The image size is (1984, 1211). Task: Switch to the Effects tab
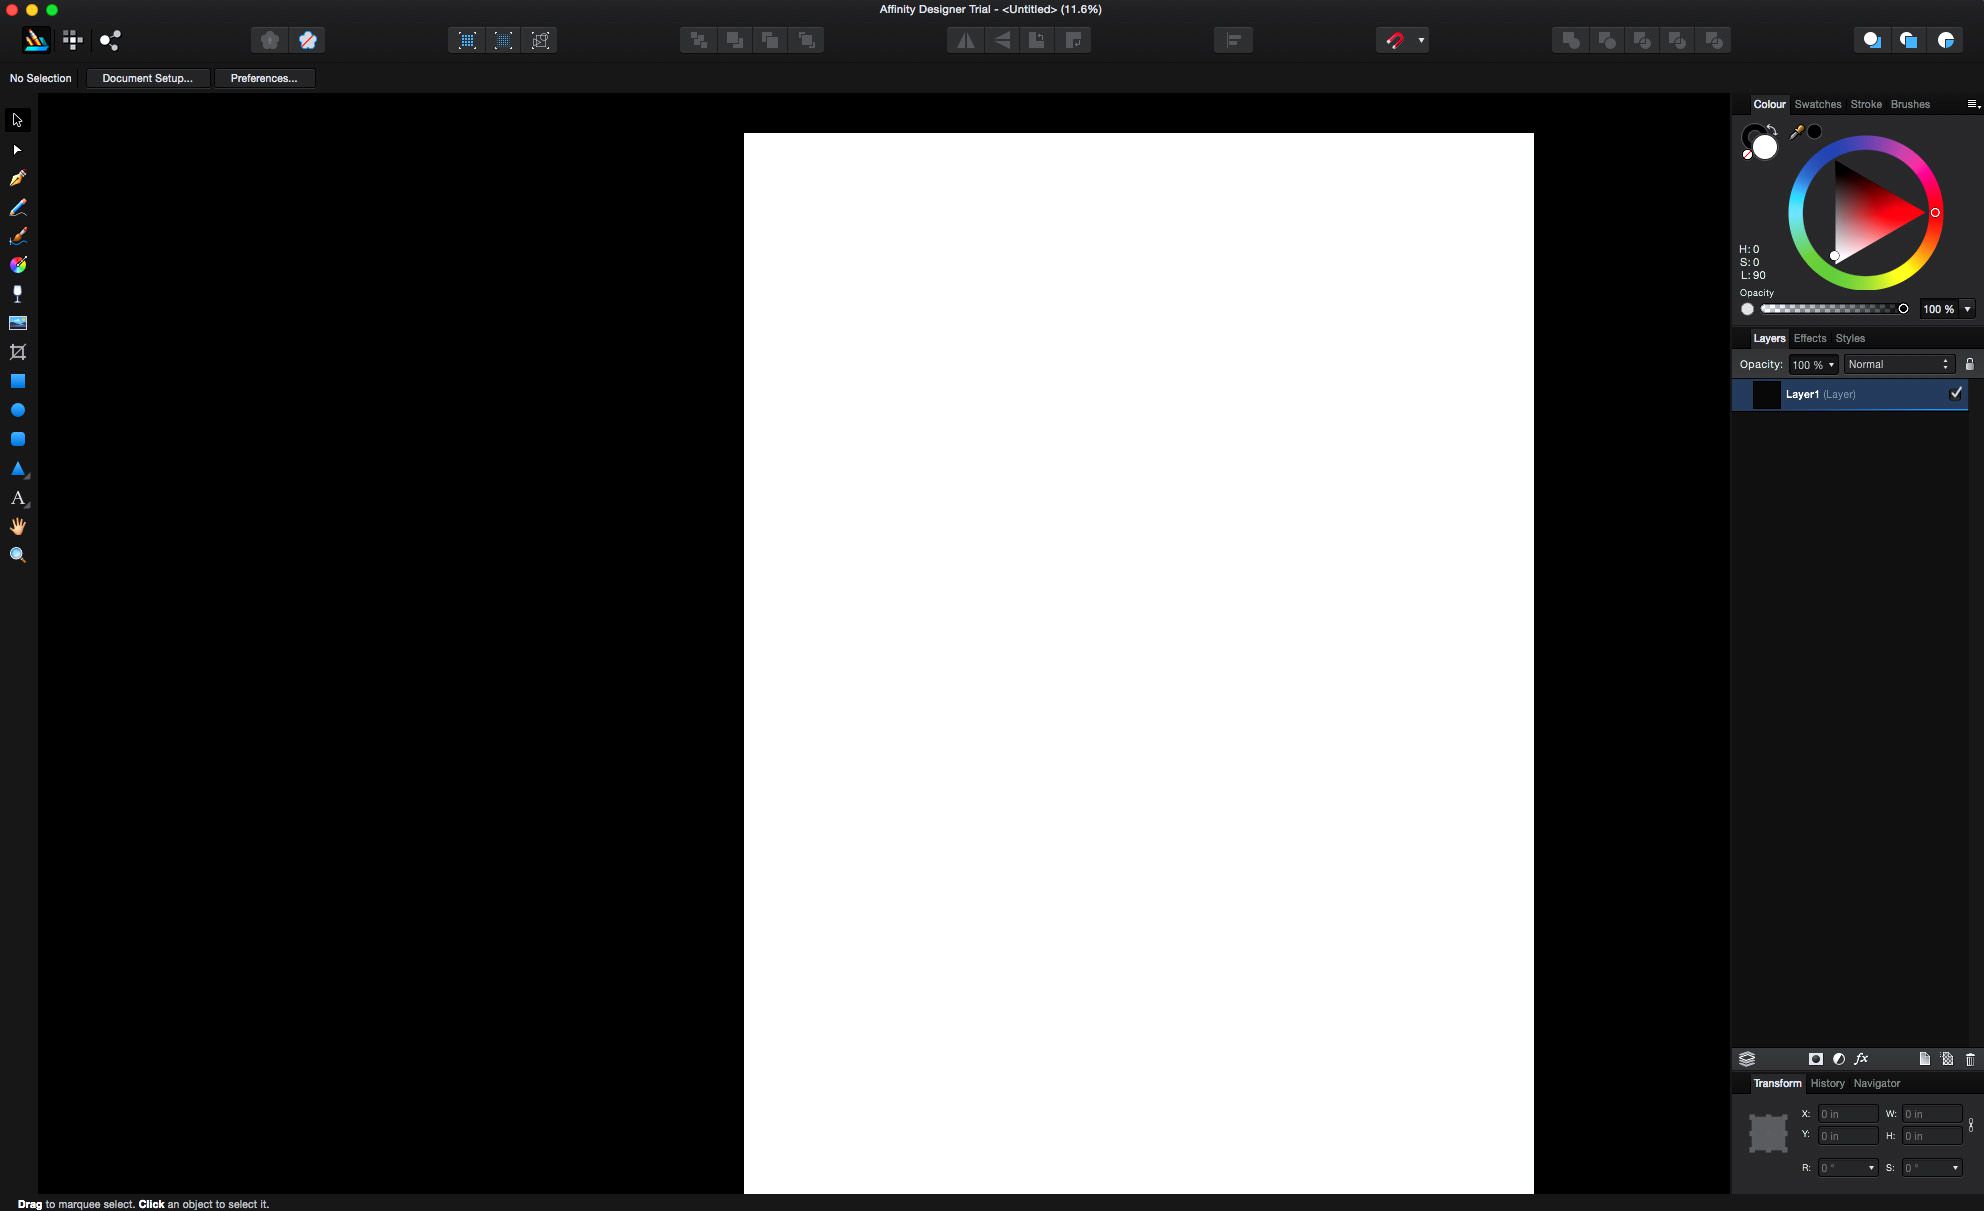1810,339
